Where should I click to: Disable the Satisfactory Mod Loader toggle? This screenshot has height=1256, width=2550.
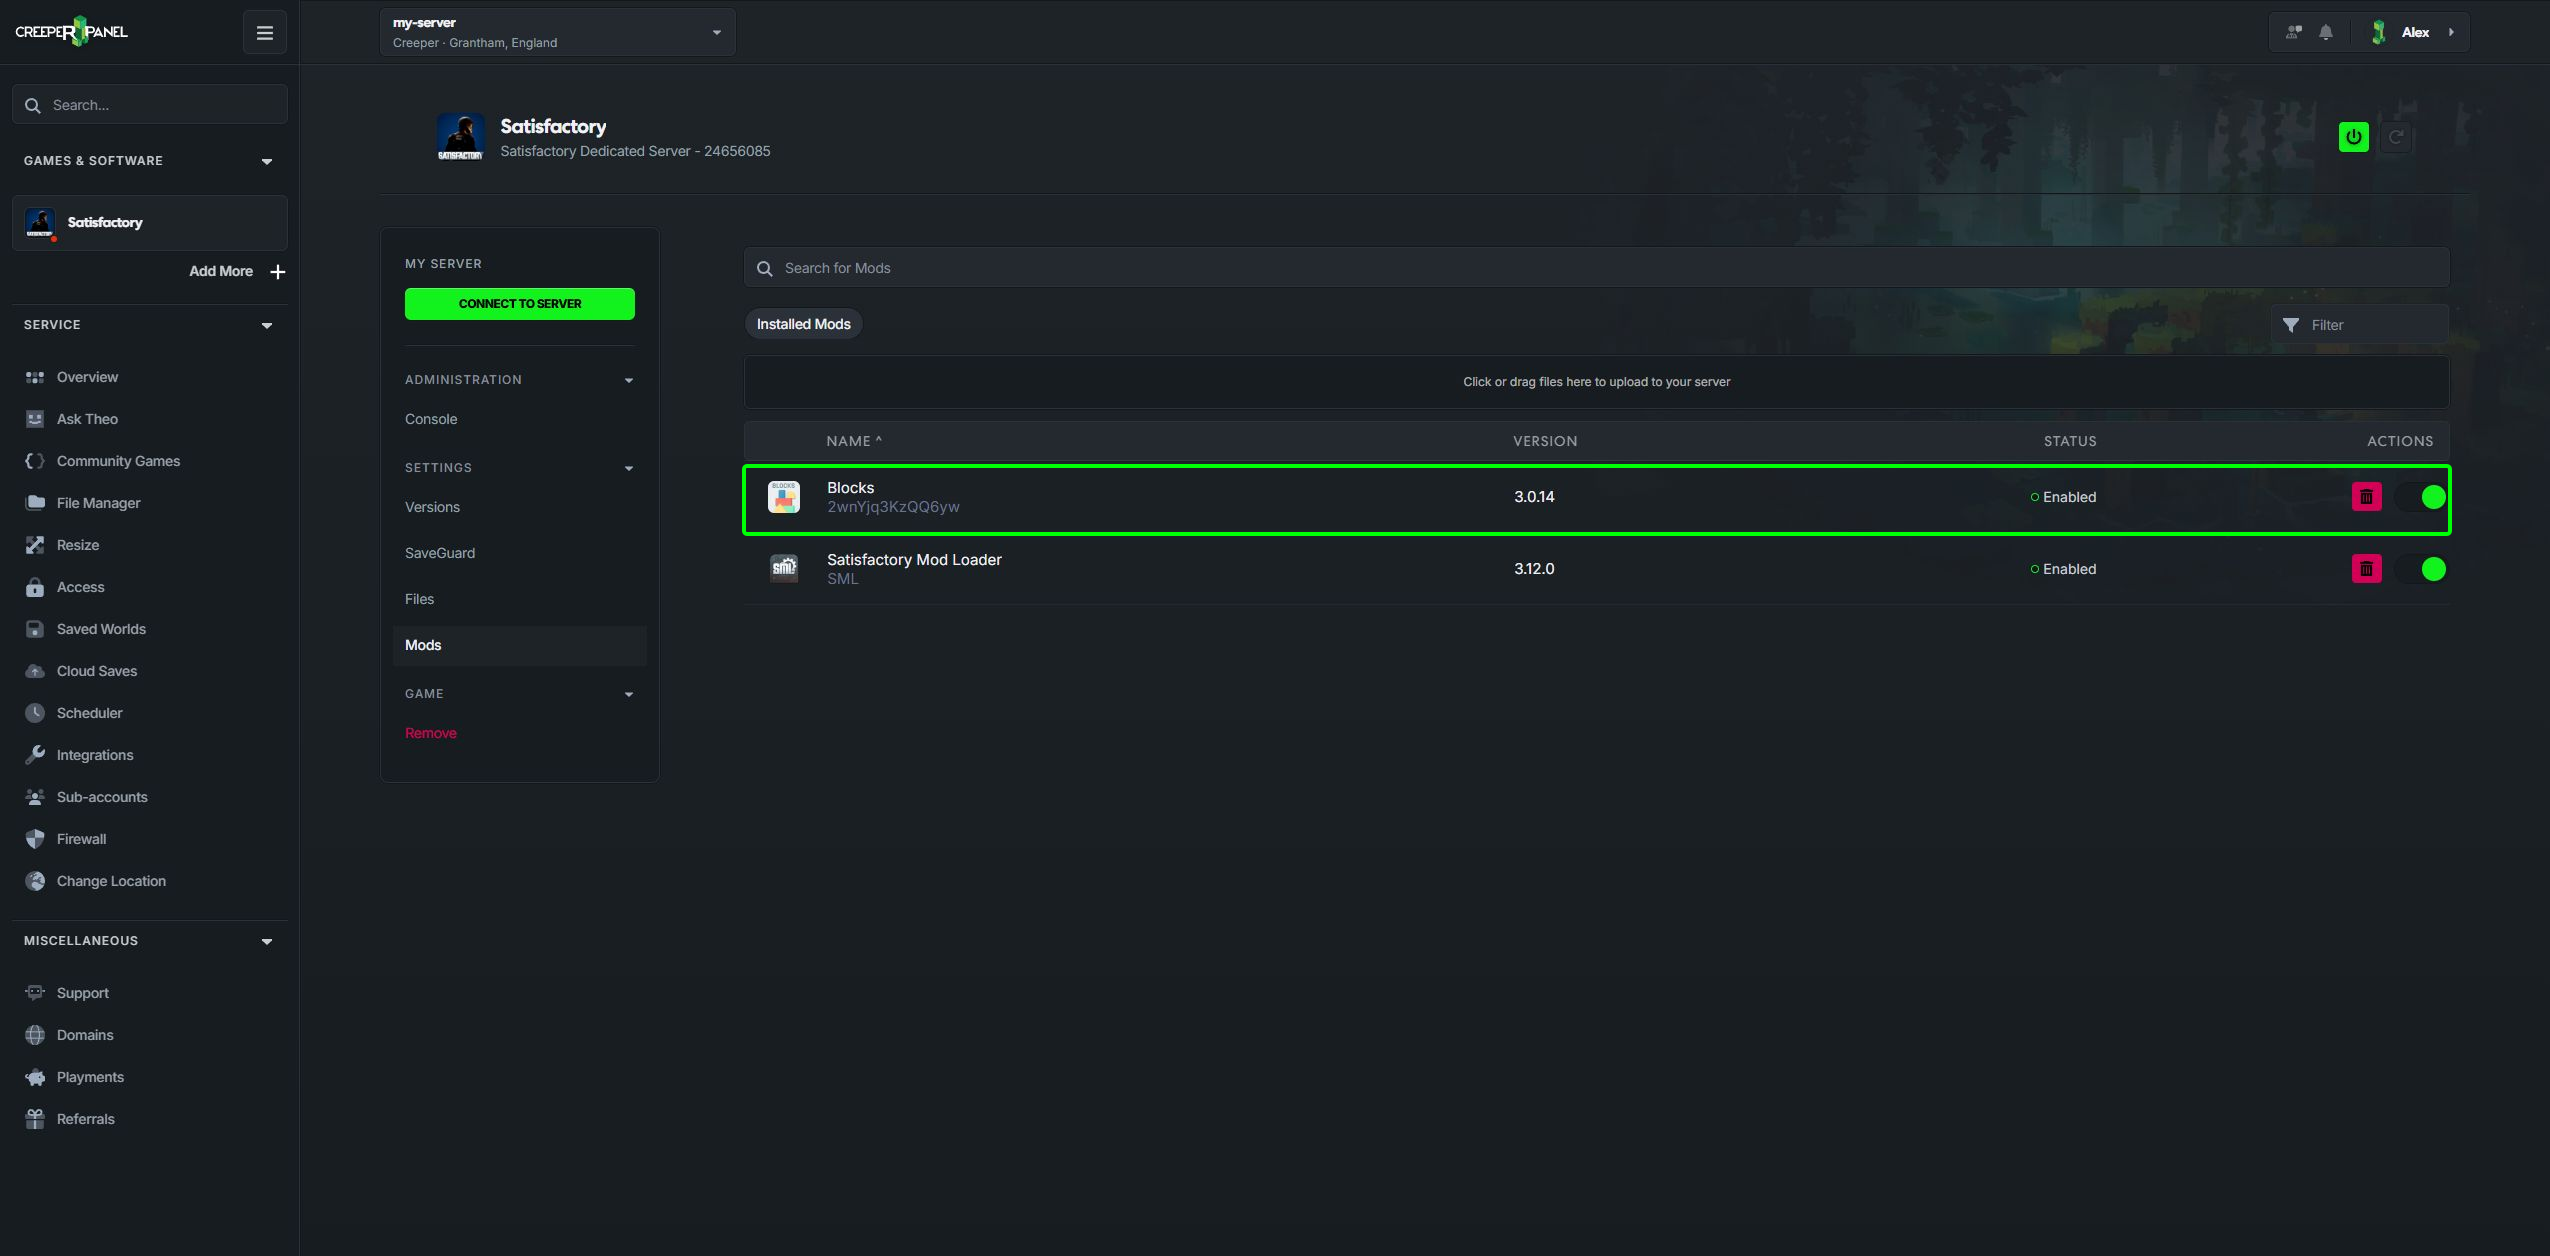2421,569
